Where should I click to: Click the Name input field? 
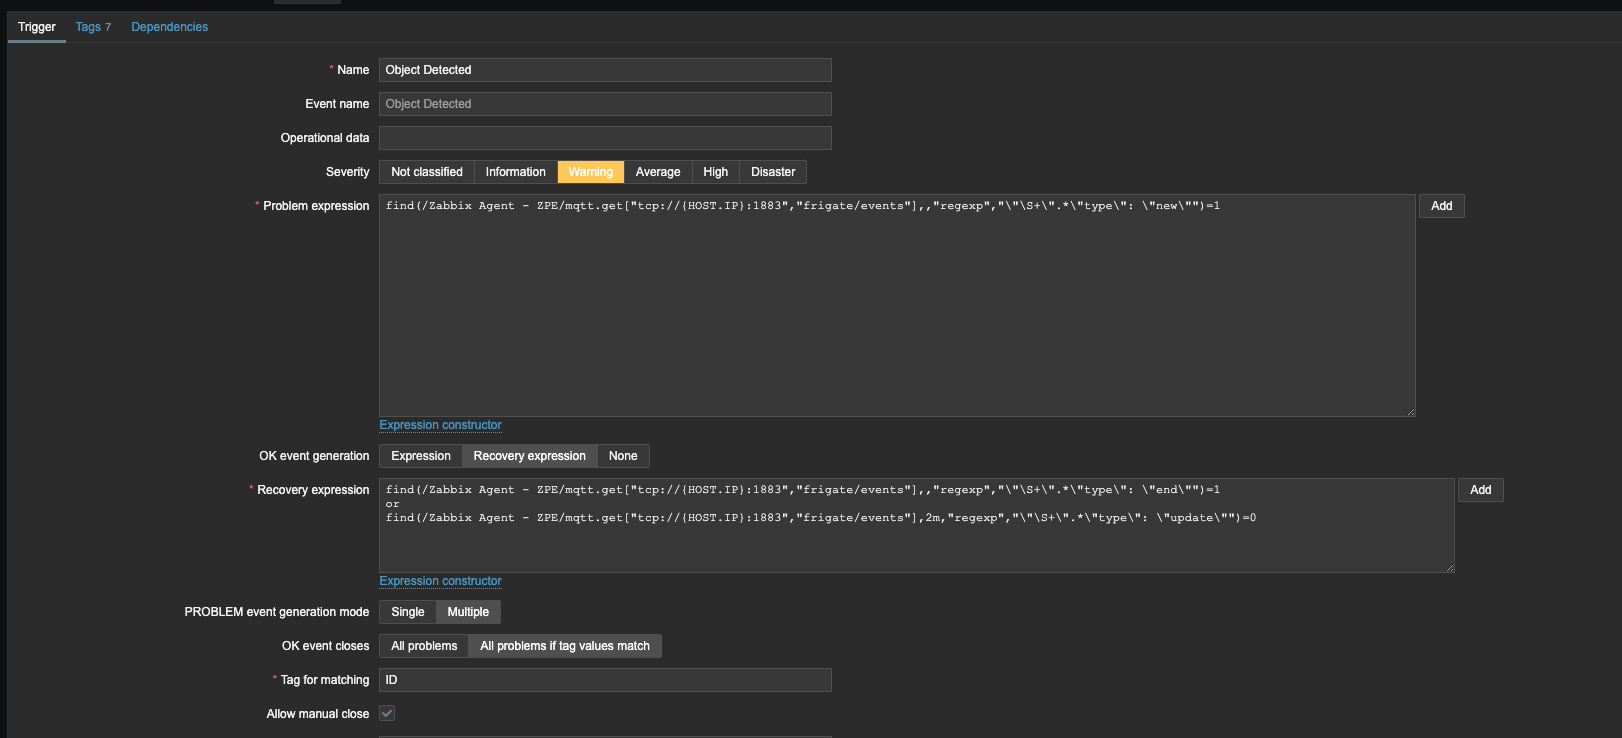click(x=604, y=70)
